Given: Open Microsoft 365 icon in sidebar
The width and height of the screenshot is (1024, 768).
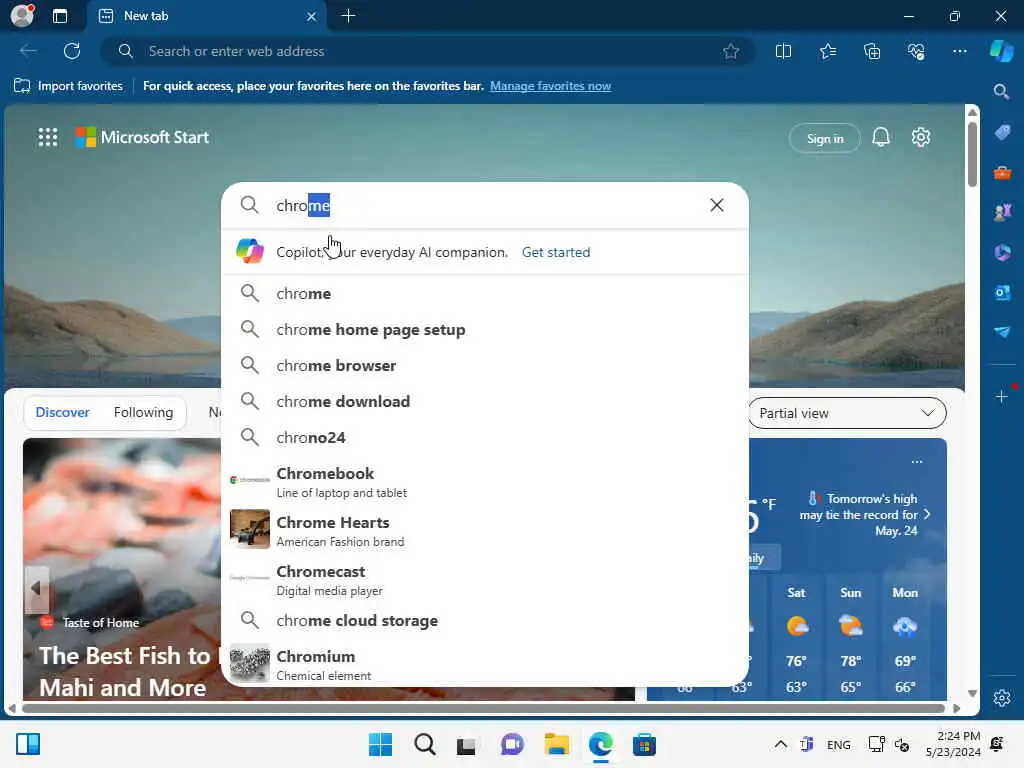Looking at the screenshot, I should click(x=1002, y=252).
